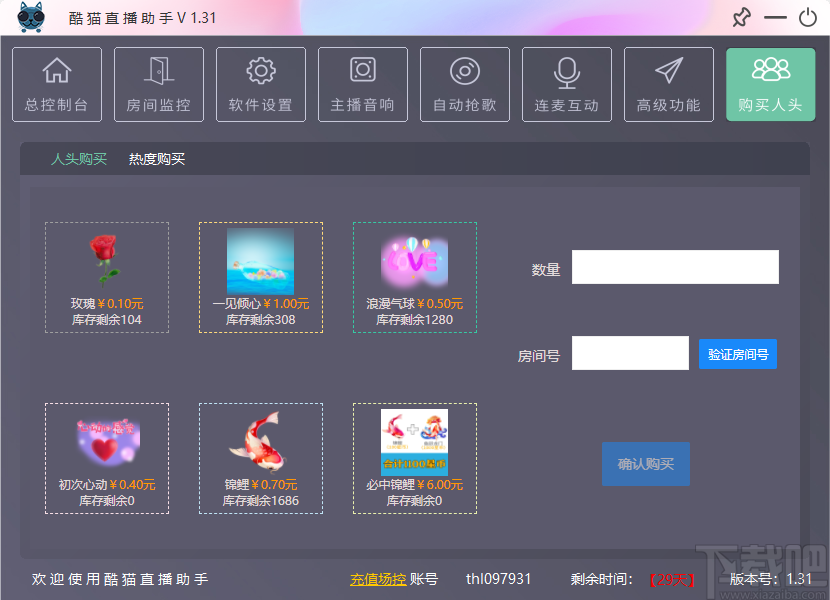This screenshot has width=830, height=600.
Task: Click the 欢迎使用酷猫直播助手 status text
Action: pyautogui.click(x=120, y=579)
